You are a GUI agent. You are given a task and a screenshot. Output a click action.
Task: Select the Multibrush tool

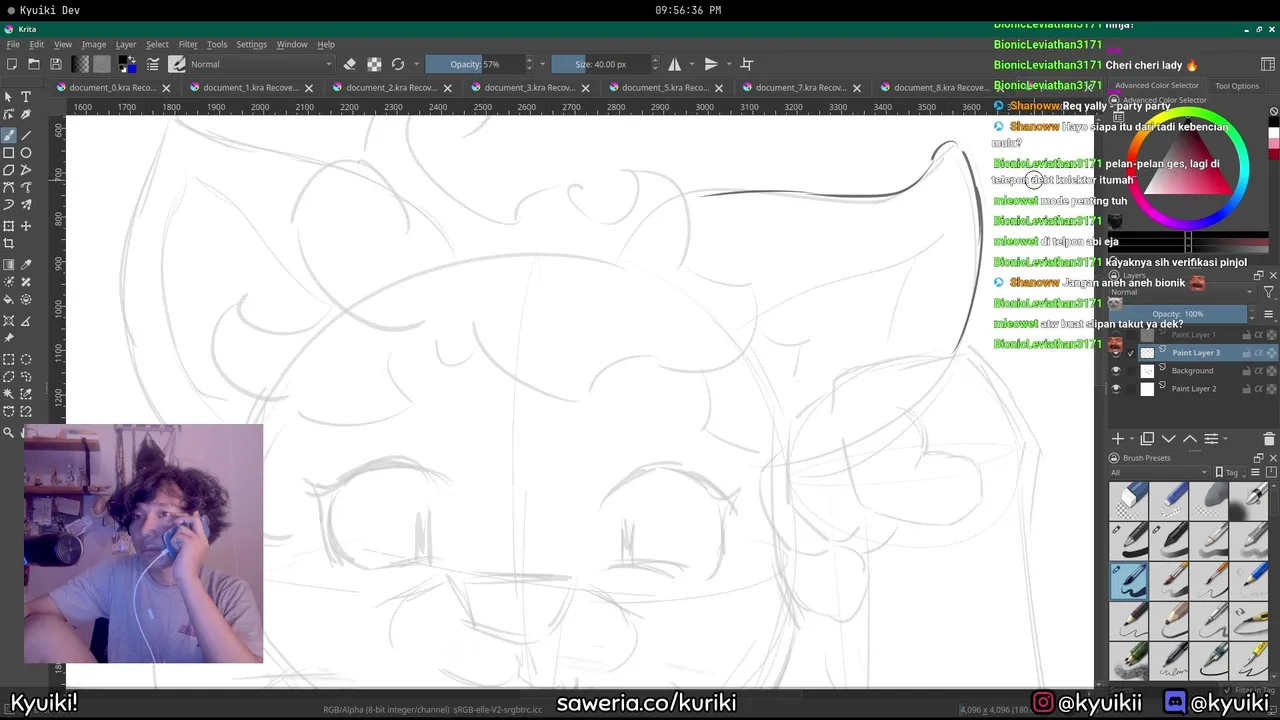coord(26,205)
